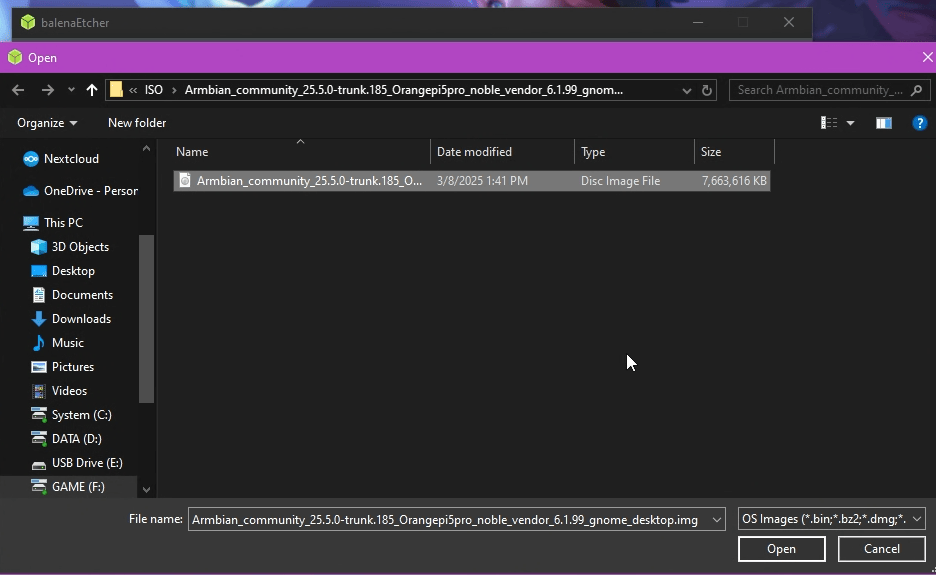The height and width of the screenshot is (575, 936).
Task: Expand the view options dropdown arrow
Action: 851,123
